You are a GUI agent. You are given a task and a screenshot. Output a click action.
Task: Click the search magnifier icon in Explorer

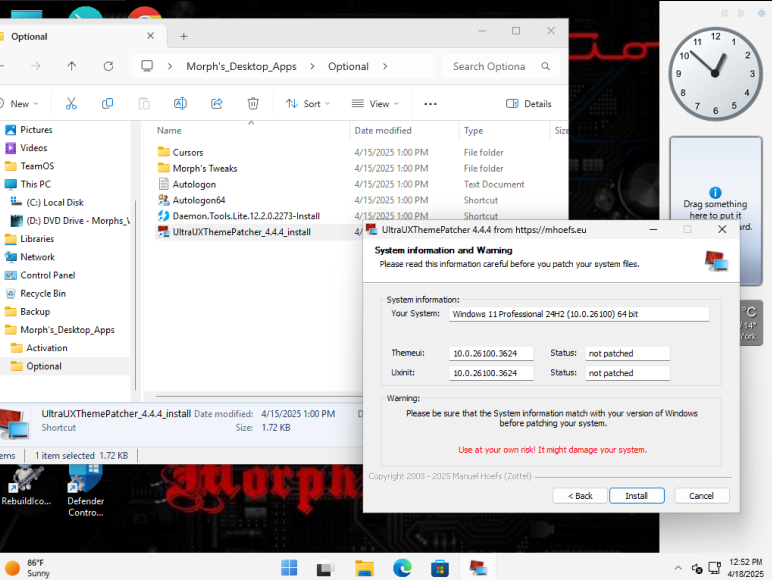546,66
